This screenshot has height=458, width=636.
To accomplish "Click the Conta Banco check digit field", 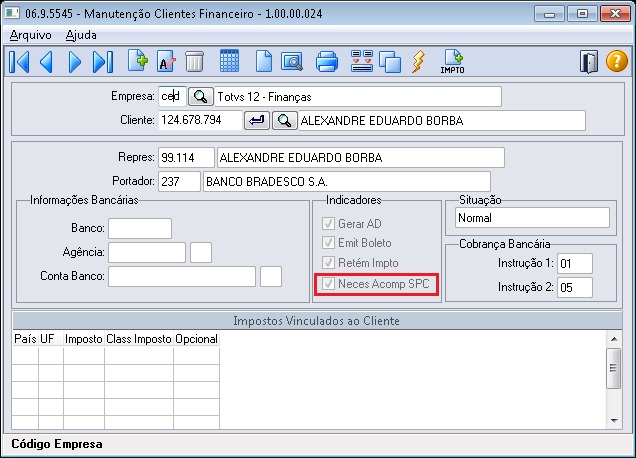I will tap(271, 276).
